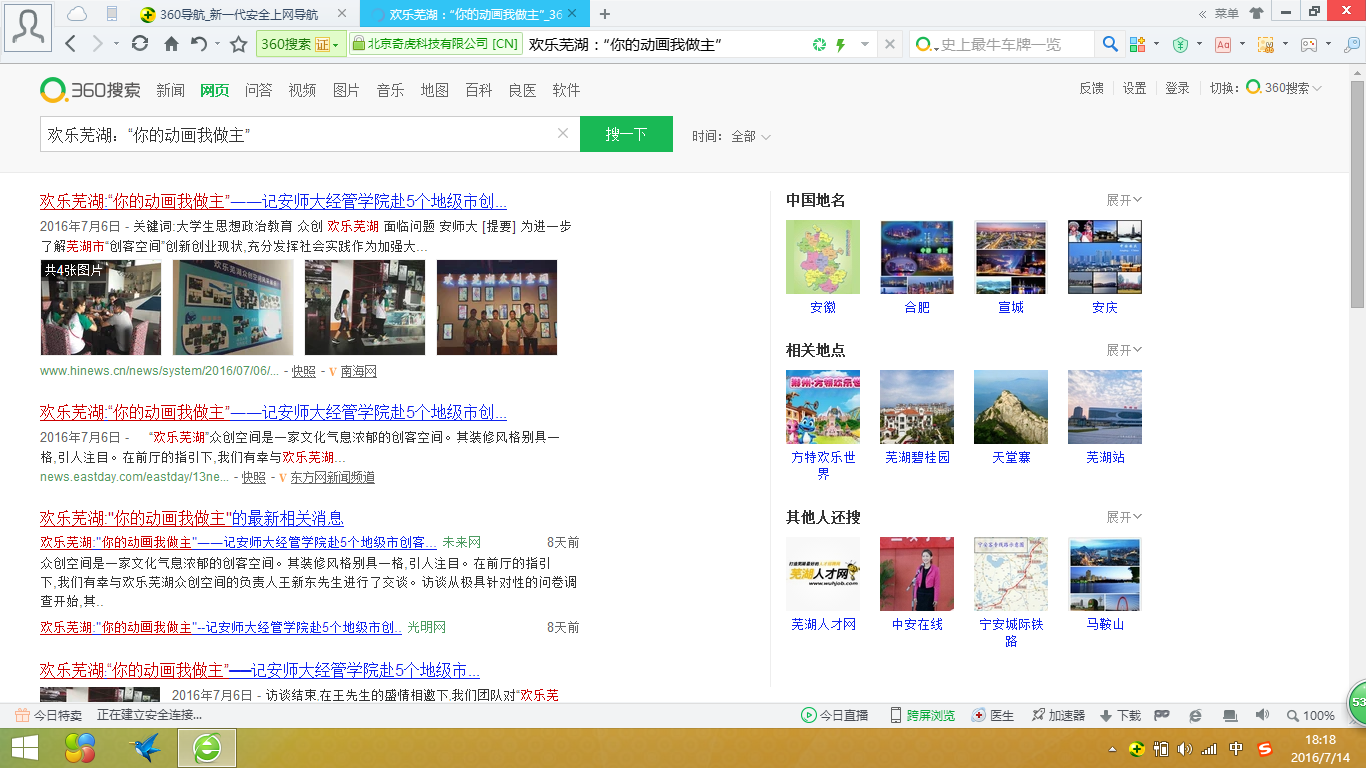Open the 加速器 accelerator tool
The height and width of the screenshot is (768, 1366).
[x=1058, y=716]
